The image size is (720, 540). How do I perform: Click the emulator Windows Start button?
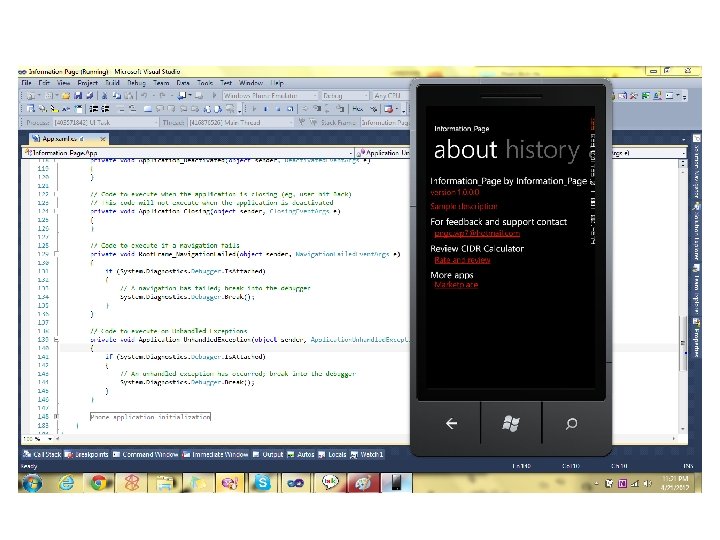click(511, 423)
